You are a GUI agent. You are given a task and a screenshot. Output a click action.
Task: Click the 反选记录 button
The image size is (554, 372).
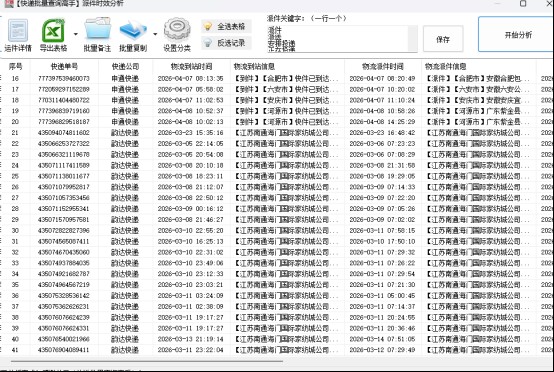click(x=226, y=43)
